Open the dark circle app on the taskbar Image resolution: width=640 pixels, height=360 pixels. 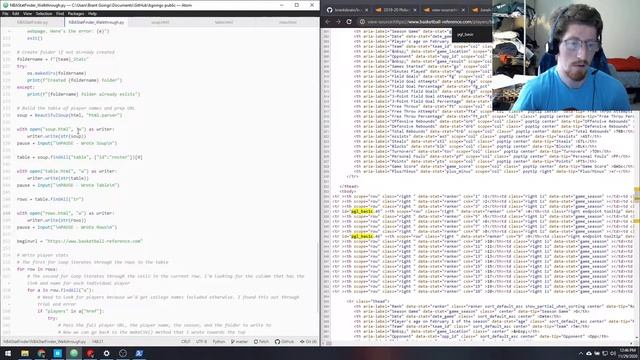(x=123, y=353)
